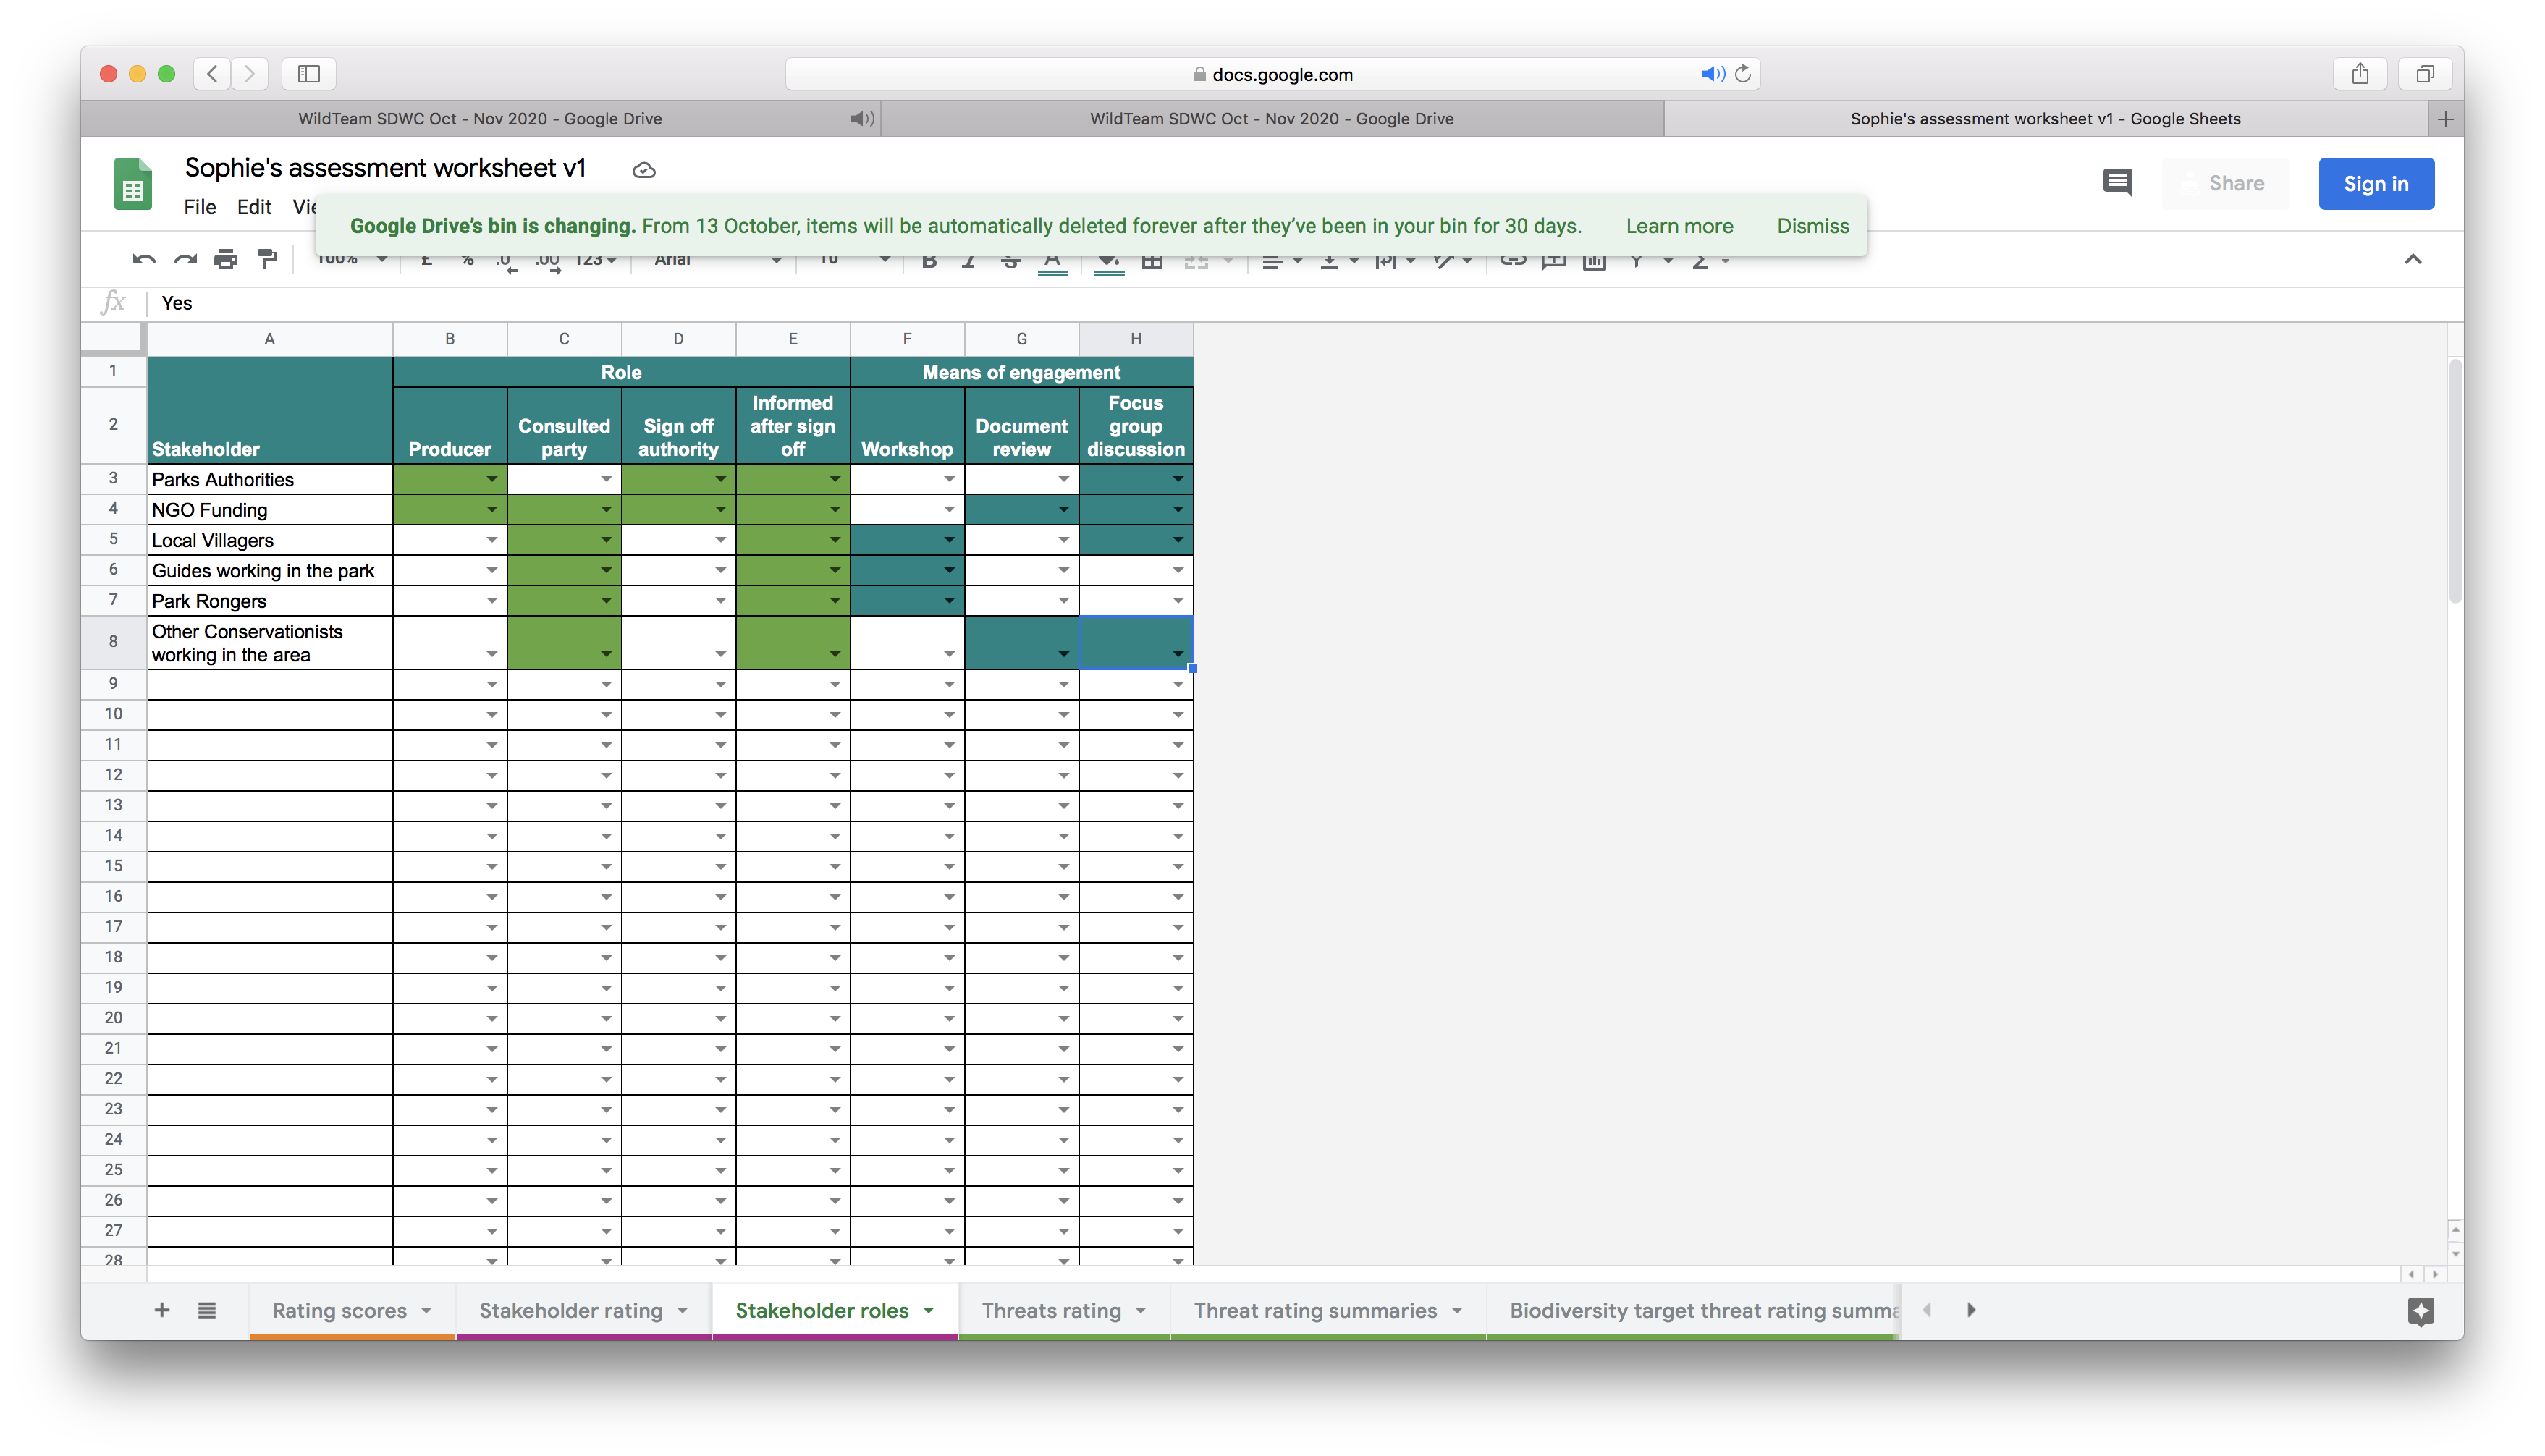Click the redo arrow in toolbar
Image resolution: width=2545 pixels, height=1456 pixels.
(x=185, y=260)
